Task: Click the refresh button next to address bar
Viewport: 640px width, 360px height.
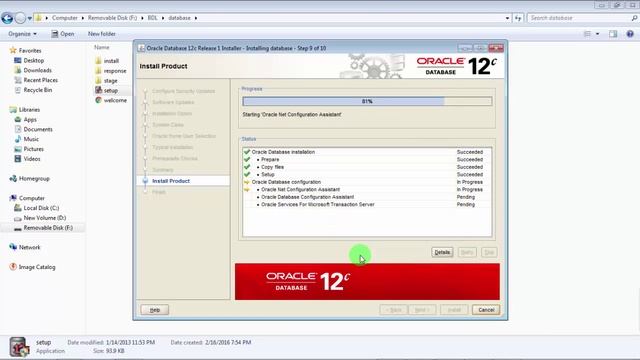Action: [x=518, y=18]
